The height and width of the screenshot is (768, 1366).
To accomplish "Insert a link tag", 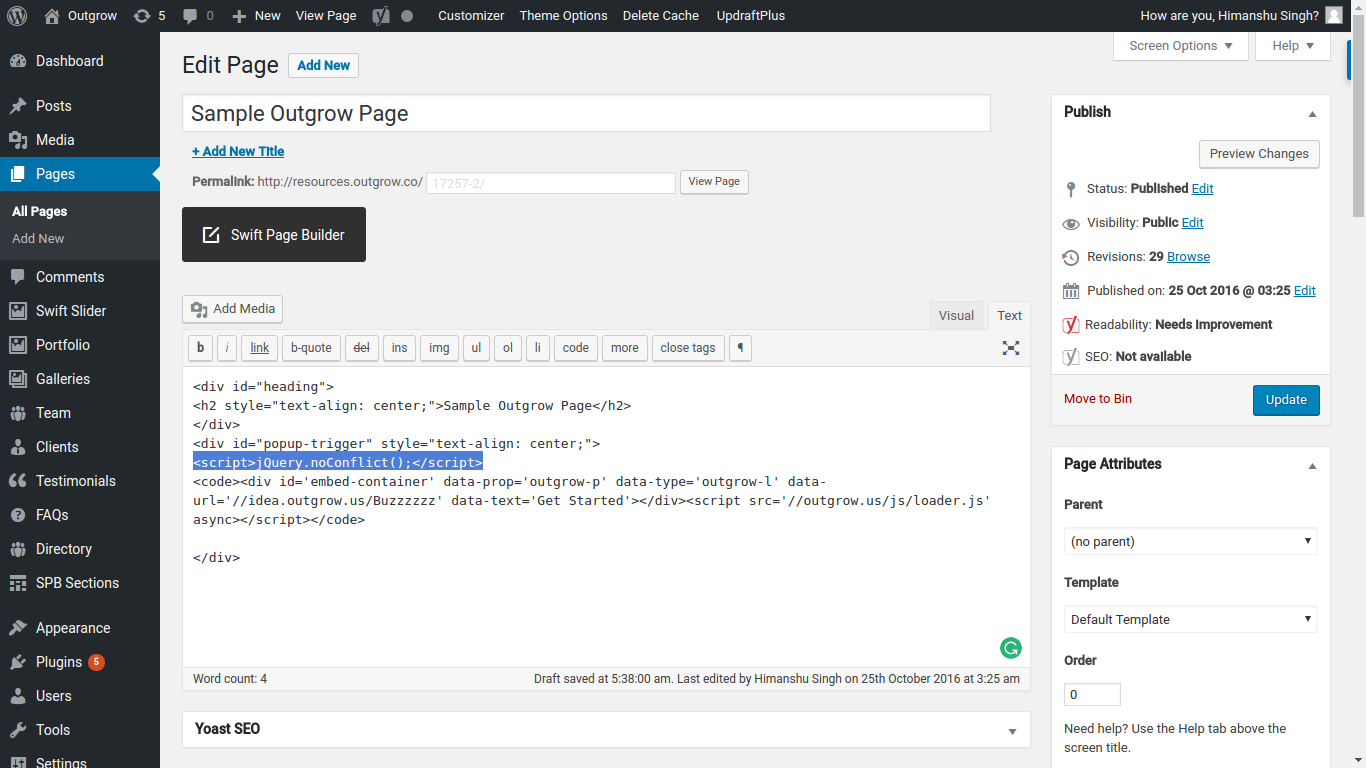I will coord(259,348).
